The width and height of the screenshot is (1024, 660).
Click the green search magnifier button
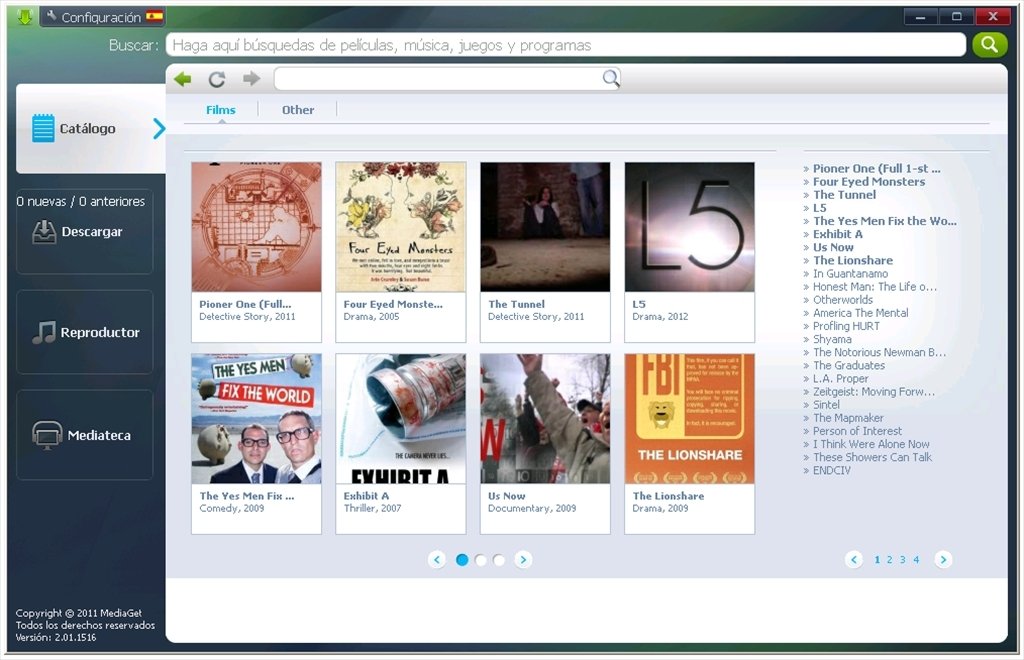[x=989, y=45]
